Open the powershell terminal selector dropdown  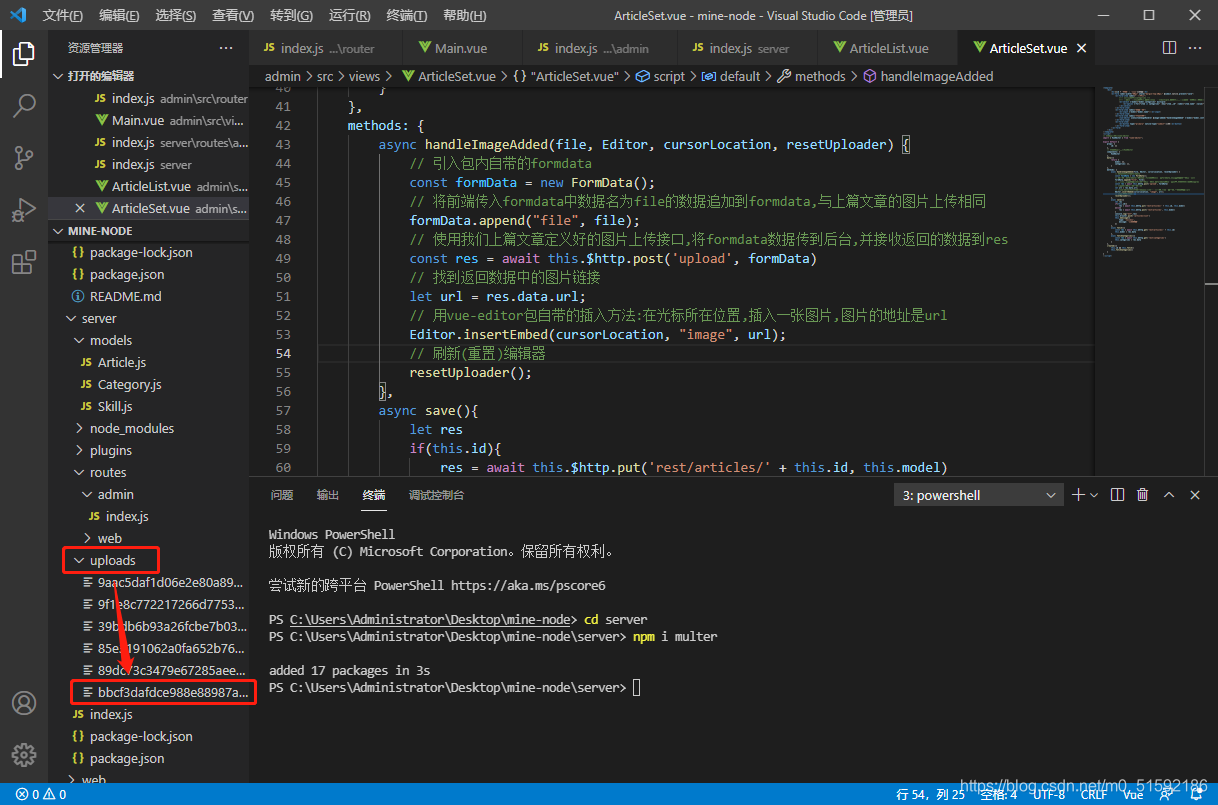click(979, 495)
